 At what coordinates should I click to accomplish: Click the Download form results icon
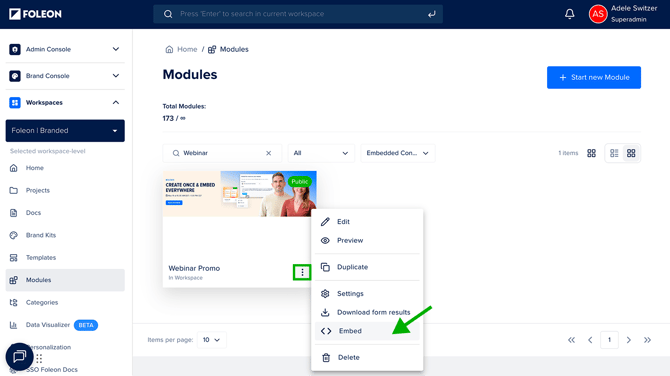[325, 312]
